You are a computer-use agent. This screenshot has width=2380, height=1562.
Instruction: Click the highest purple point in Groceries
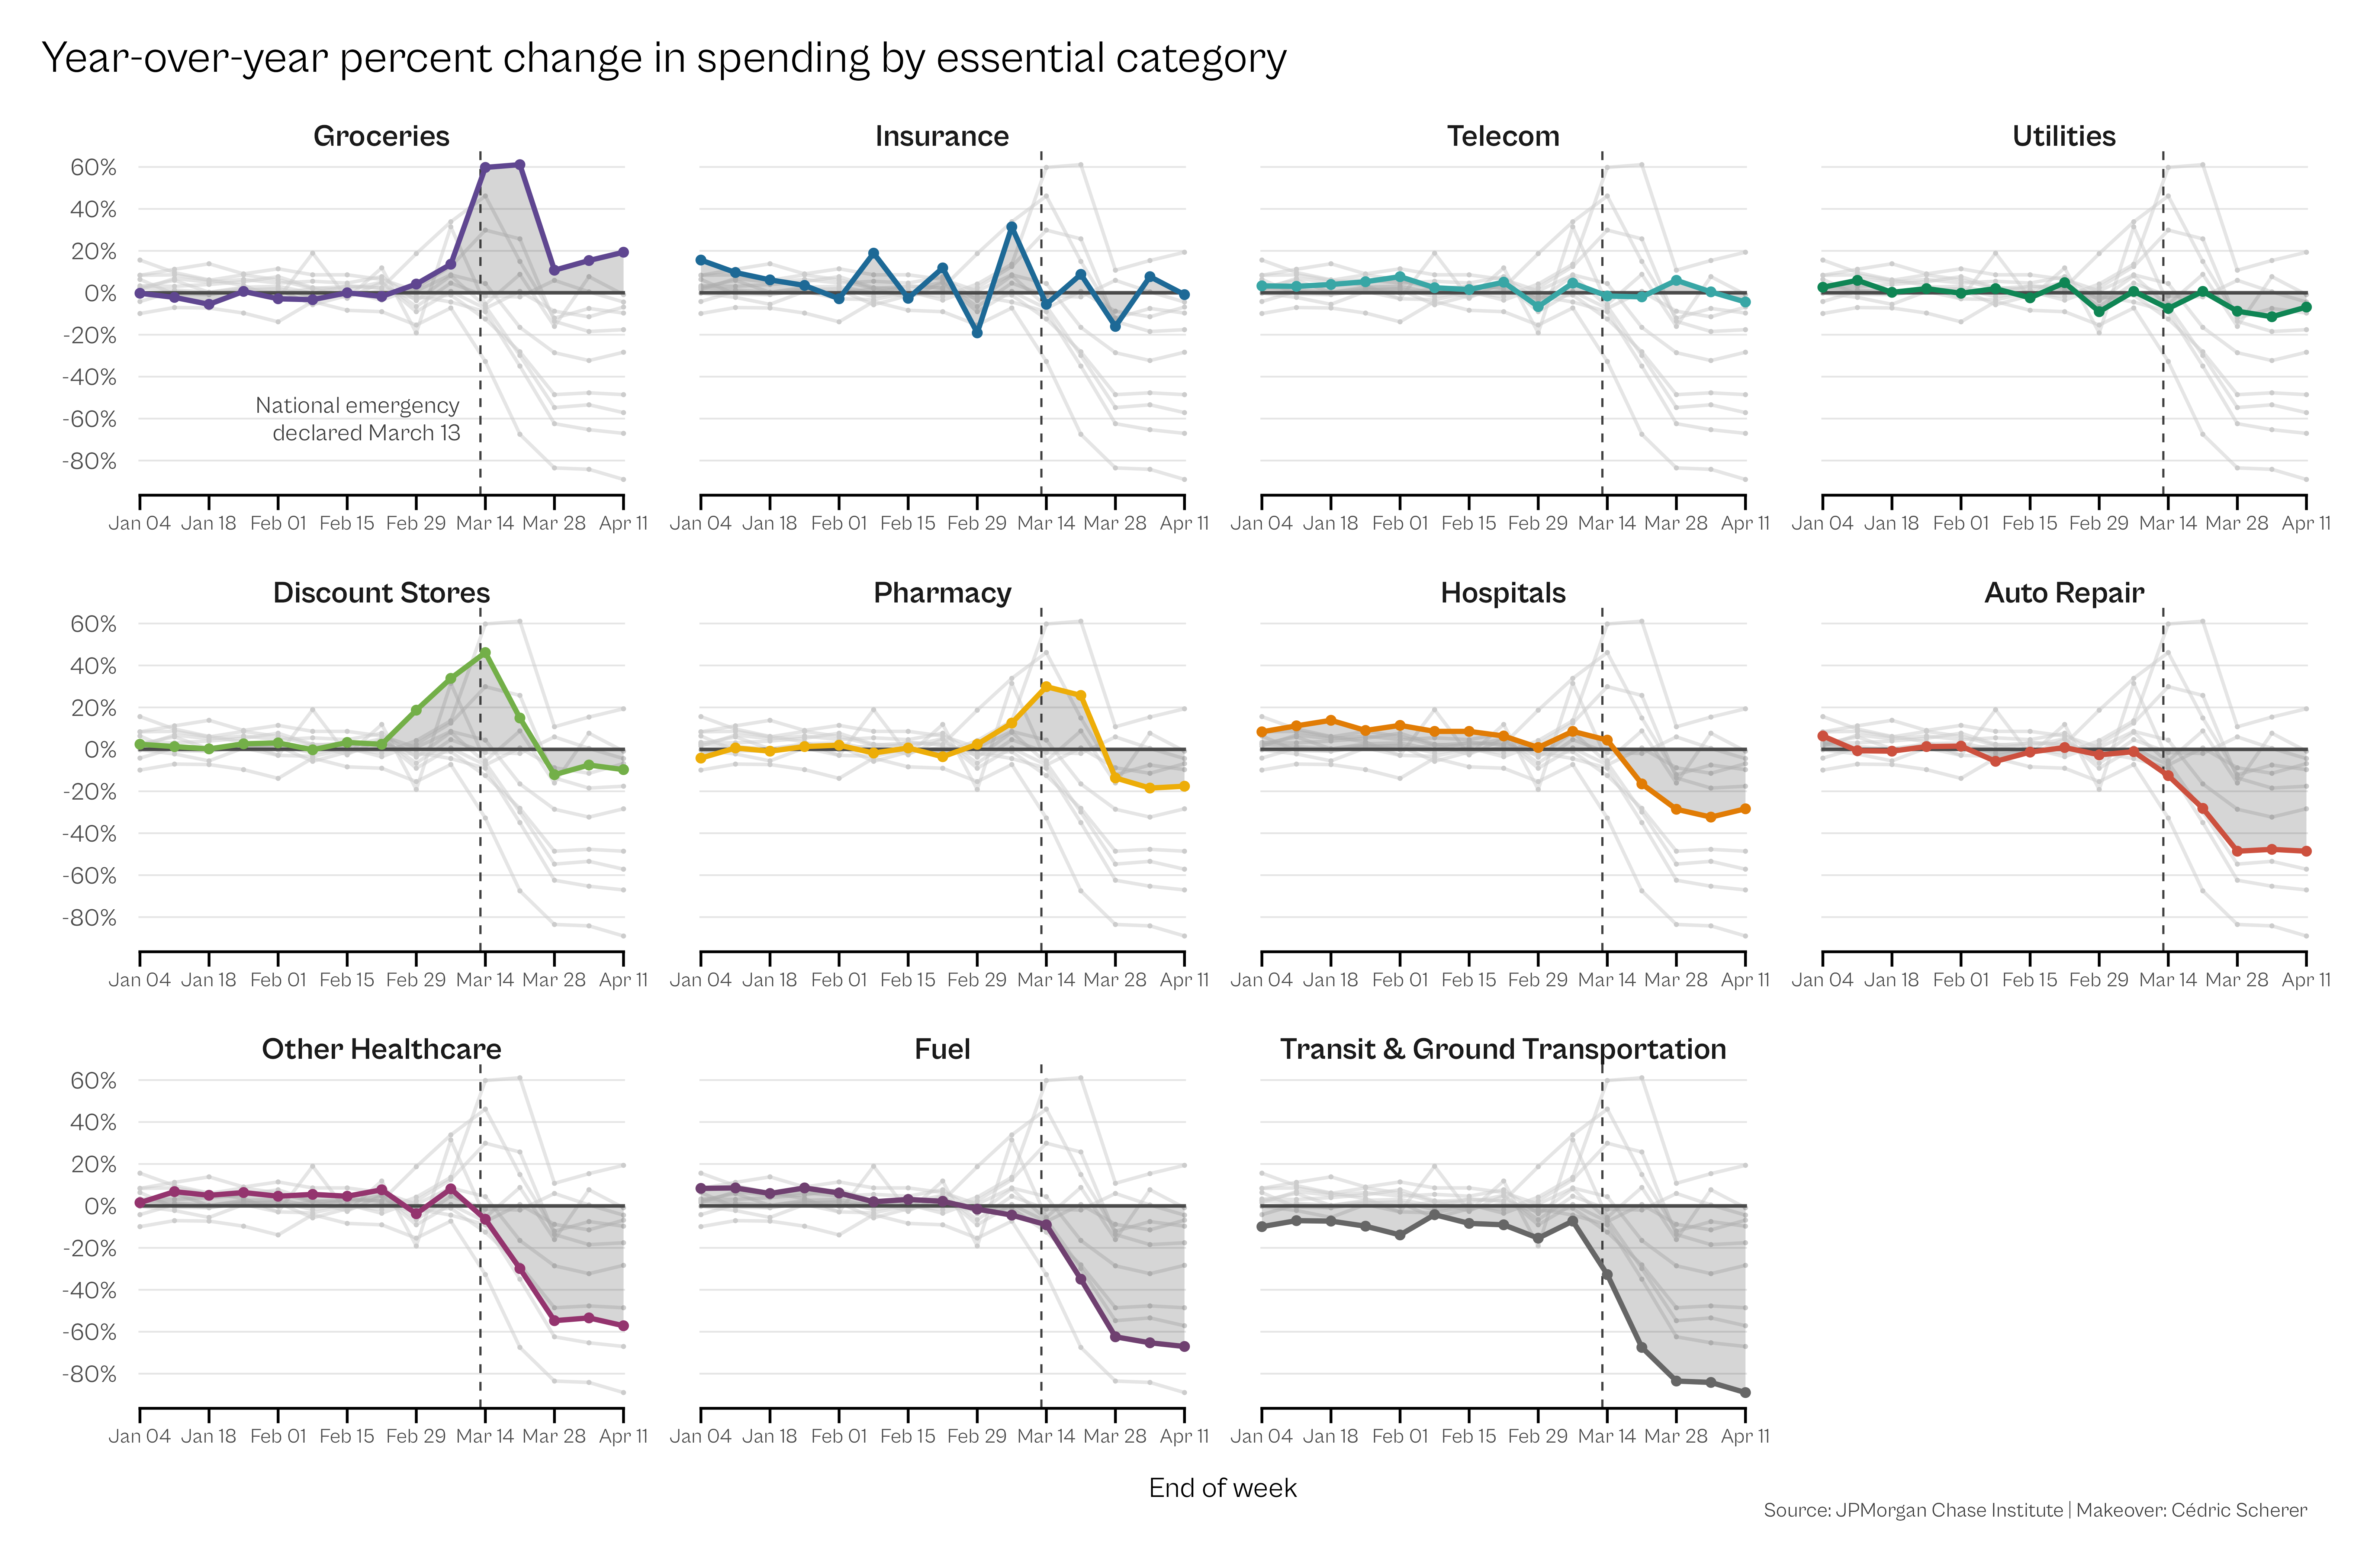(520, 165)
